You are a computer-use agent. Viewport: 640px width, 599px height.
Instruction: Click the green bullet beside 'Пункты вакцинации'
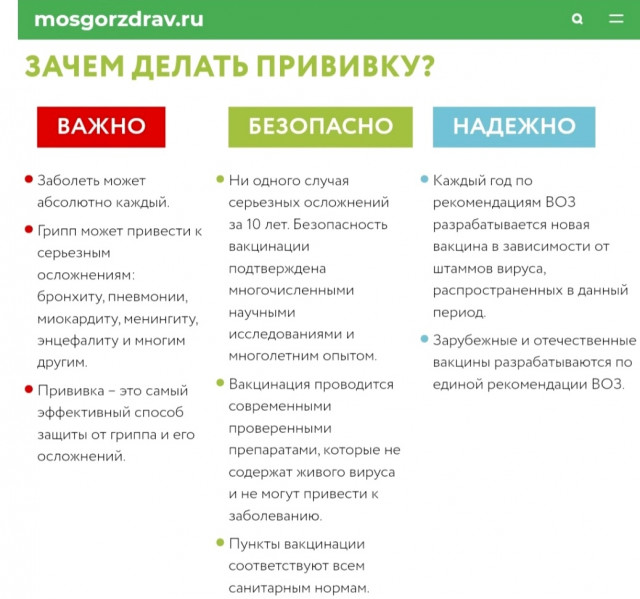point(220,543)
